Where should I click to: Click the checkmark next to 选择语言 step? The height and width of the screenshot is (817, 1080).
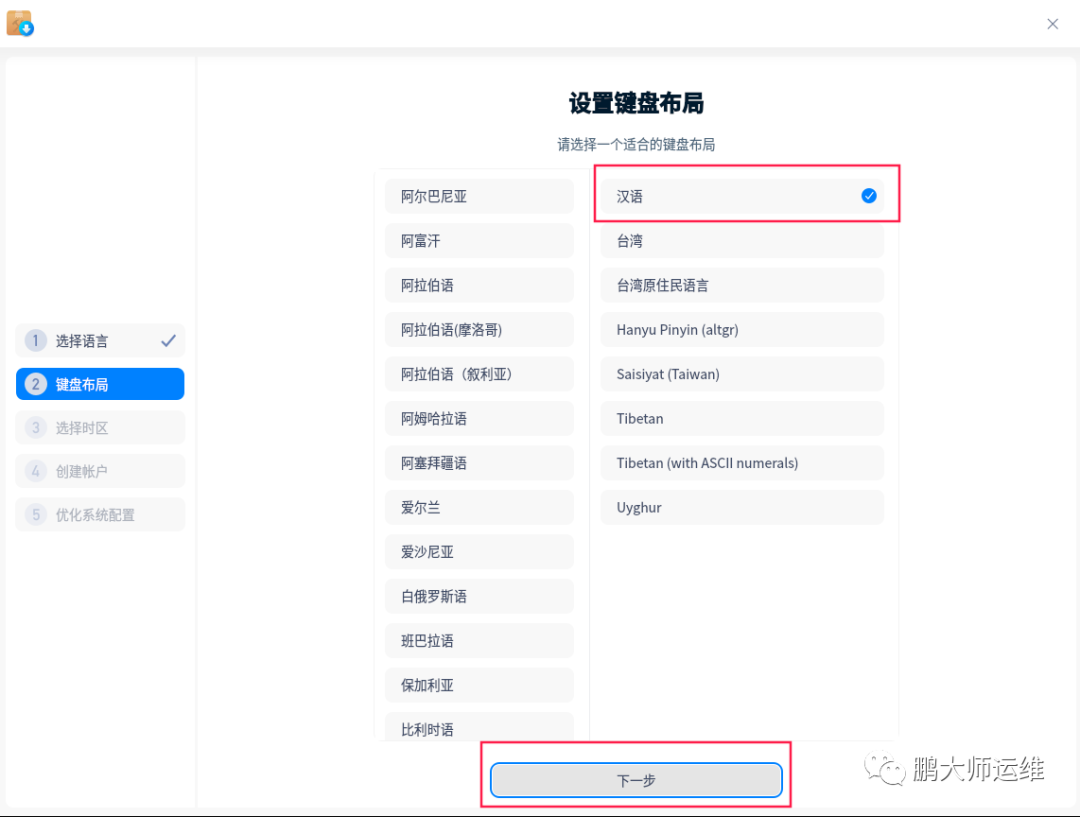[168, 340]
